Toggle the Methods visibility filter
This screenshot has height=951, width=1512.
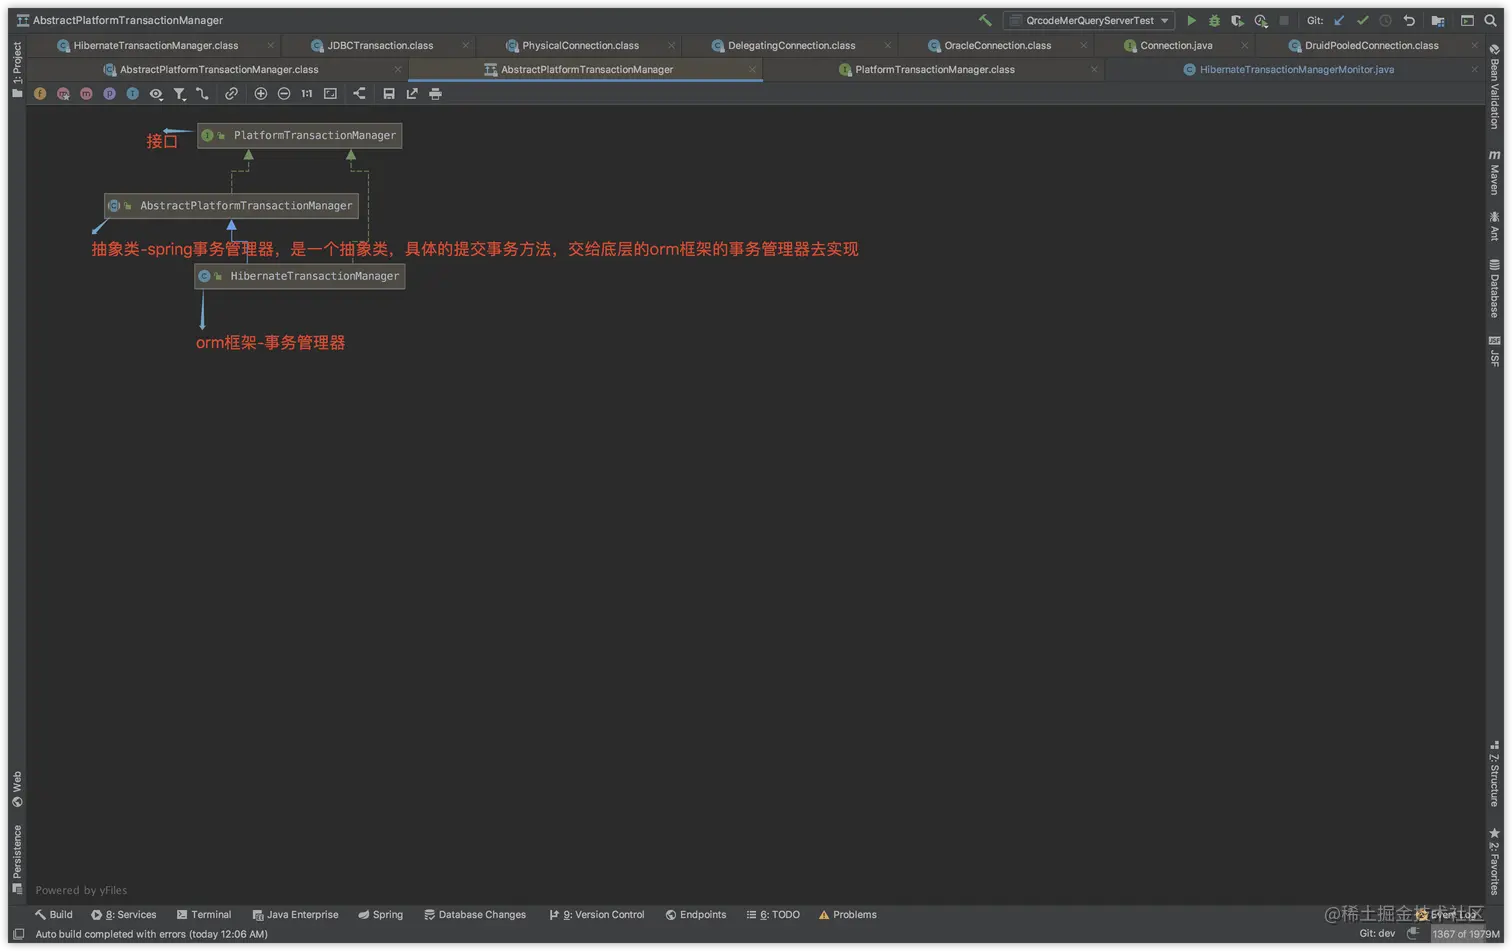tap(86, 94)
